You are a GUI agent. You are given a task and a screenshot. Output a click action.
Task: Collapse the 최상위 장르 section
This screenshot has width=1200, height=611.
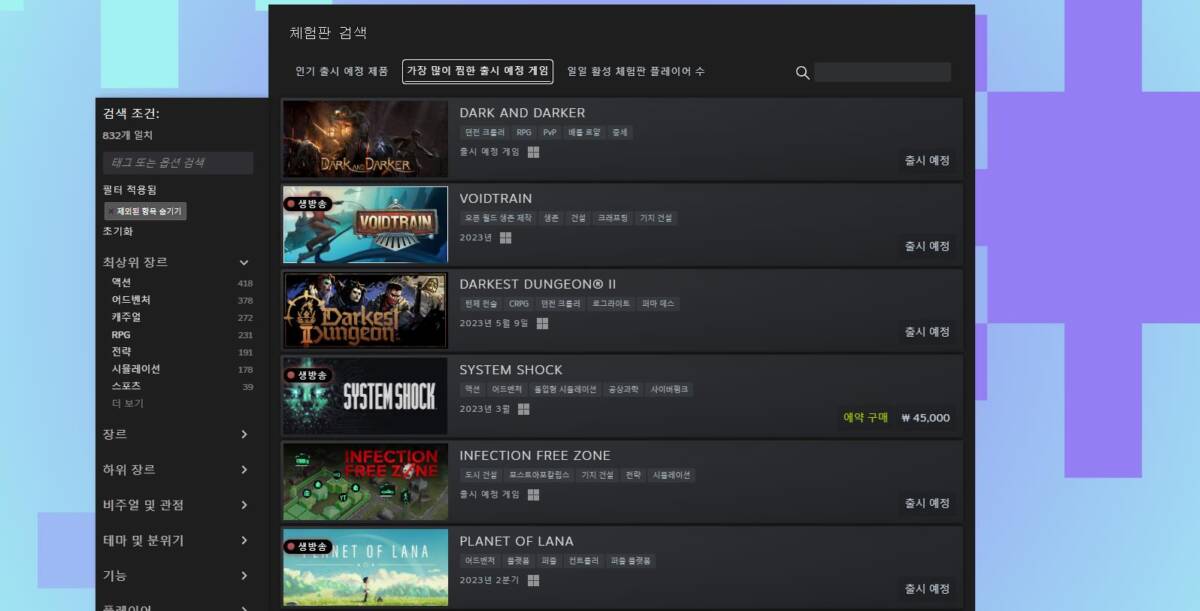point(244,262)
